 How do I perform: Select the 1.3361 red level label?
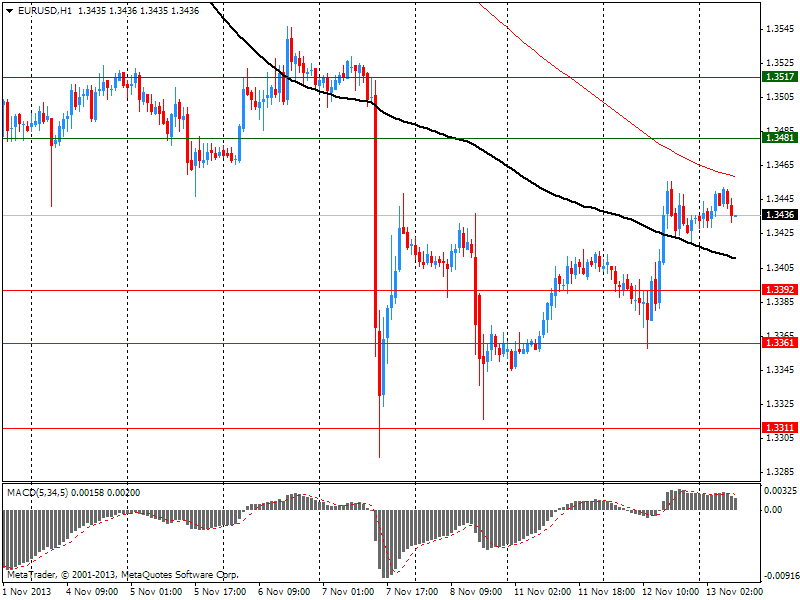click(780, 342)
